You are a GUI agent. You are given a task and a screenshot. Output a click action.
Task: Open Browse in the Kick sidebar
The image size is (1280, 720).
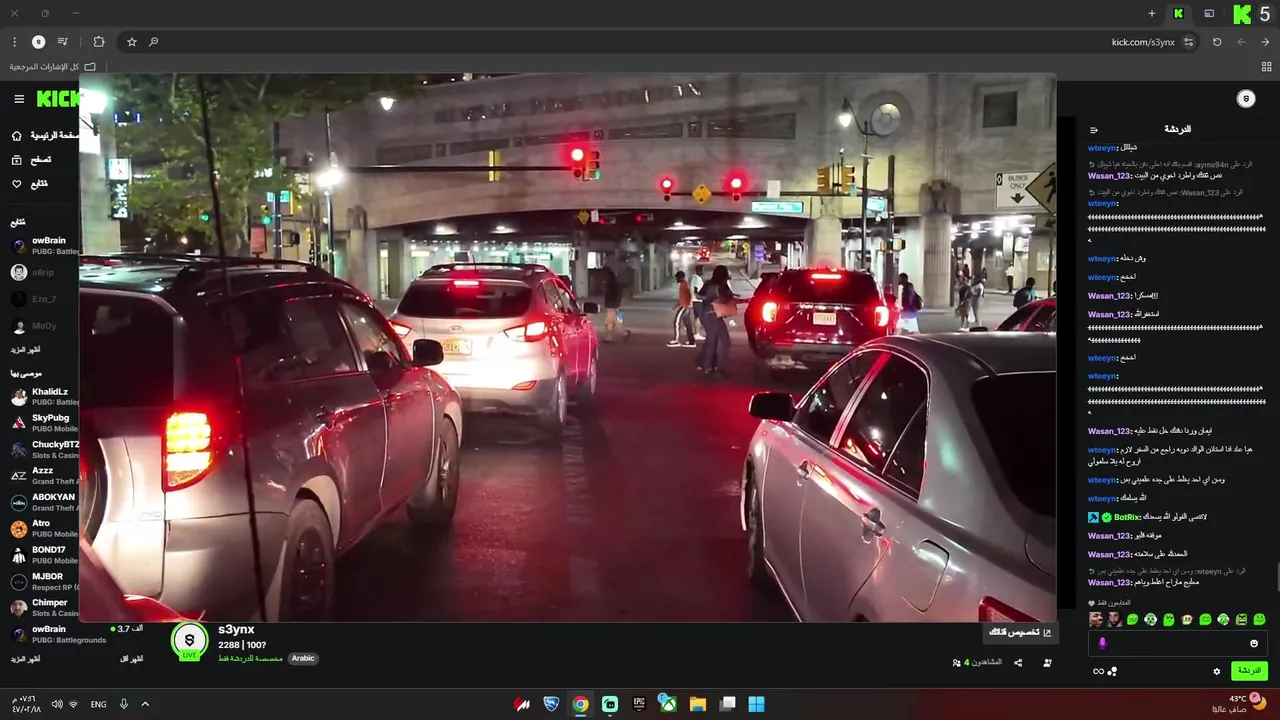[32, 160]
